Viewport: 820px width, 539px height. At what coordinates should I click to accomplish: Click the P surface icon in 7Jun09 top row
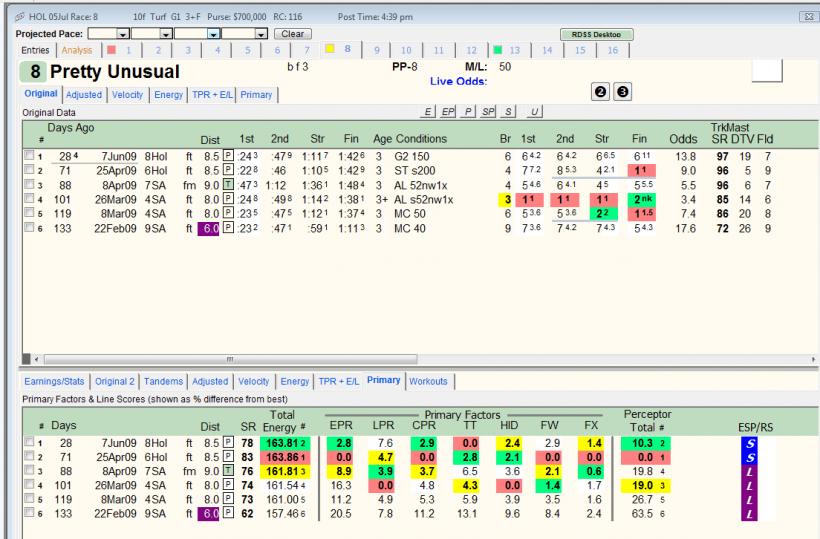[228, 156]
